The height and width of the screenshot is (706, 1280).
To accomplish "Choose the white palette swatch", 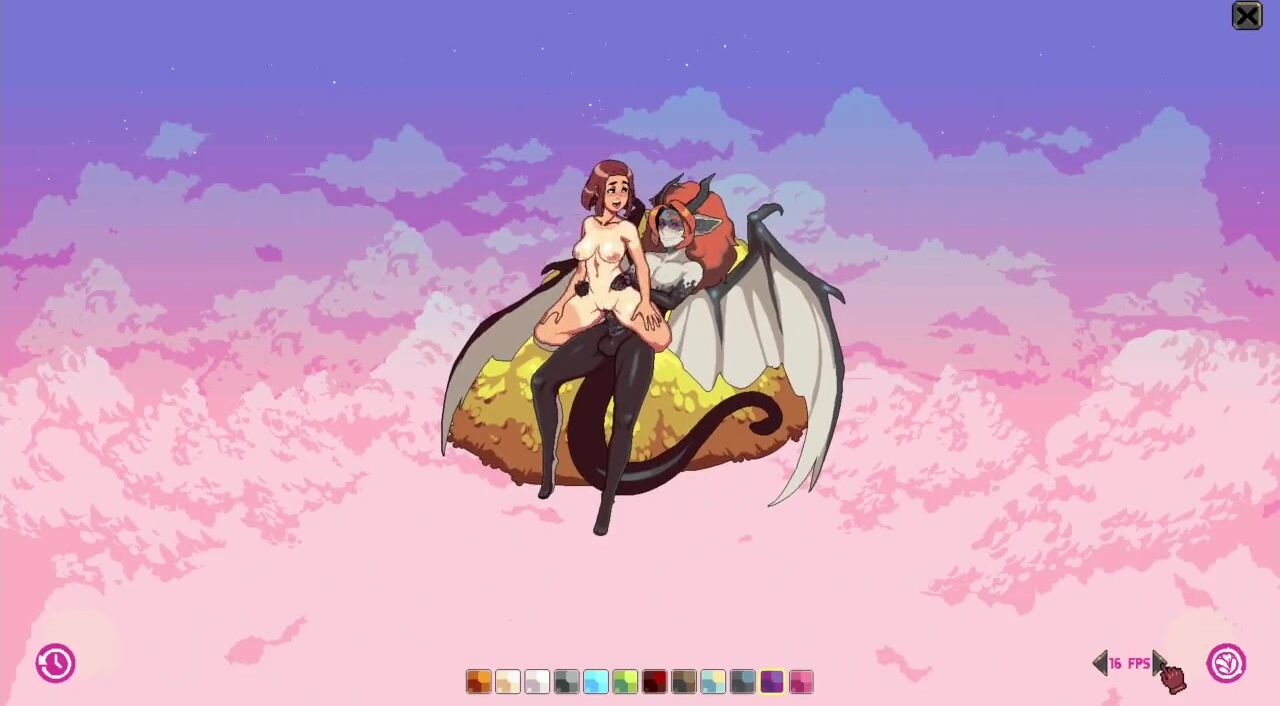I will pyautogui.click(x=537, y=682).
